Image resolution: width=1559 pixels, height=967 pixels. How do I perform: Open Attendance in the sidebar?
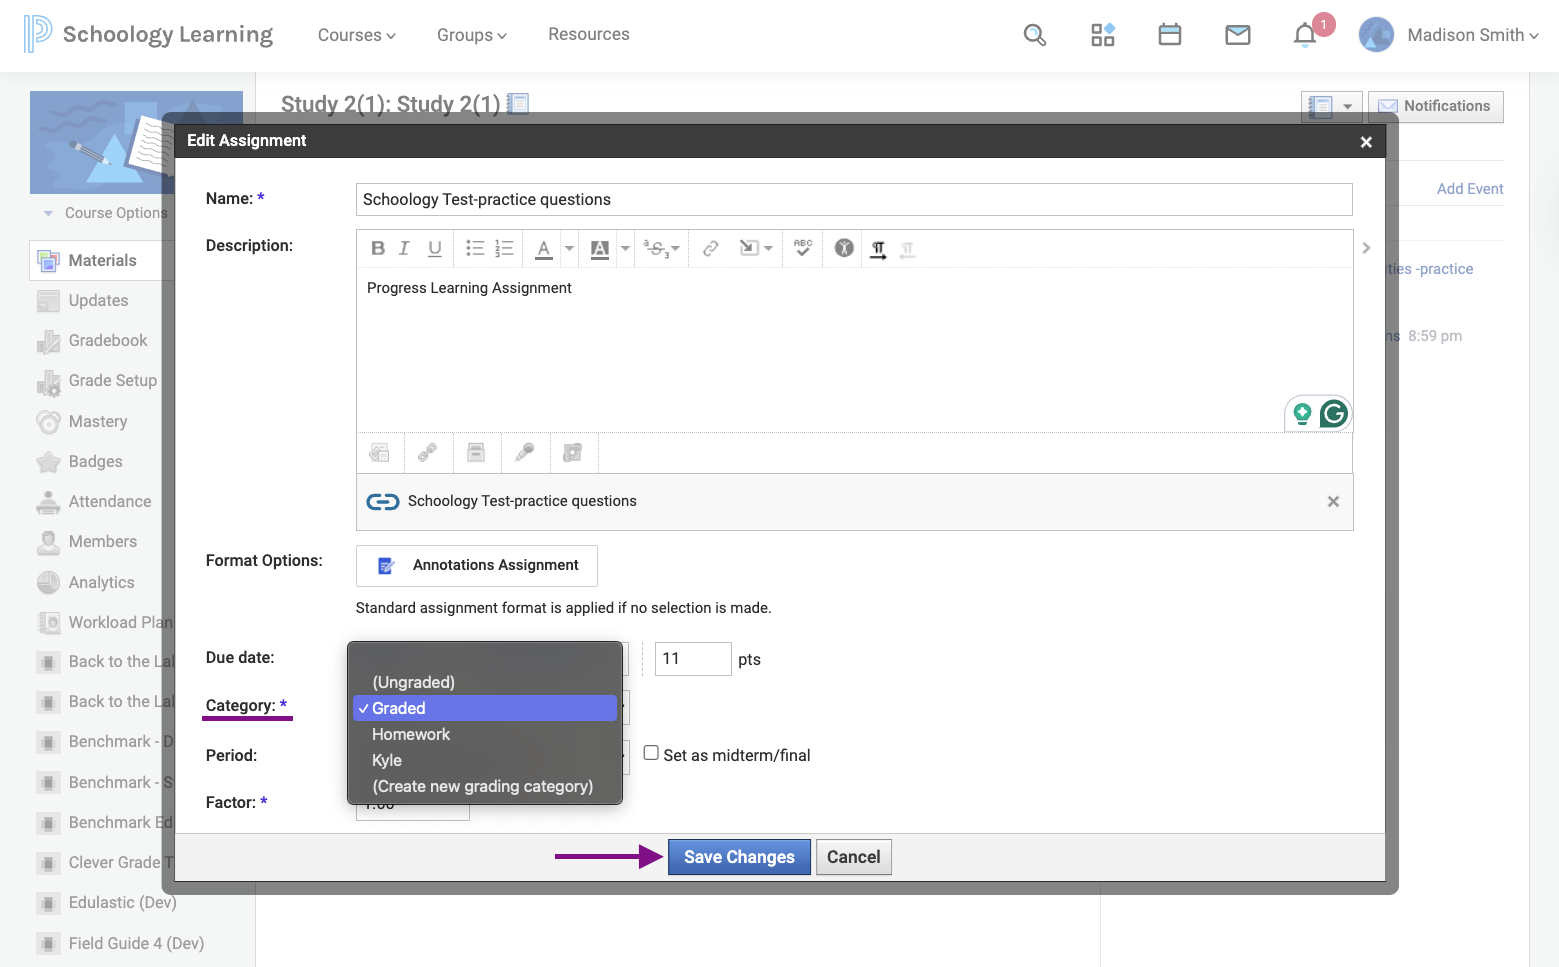(x=110, y=501)
